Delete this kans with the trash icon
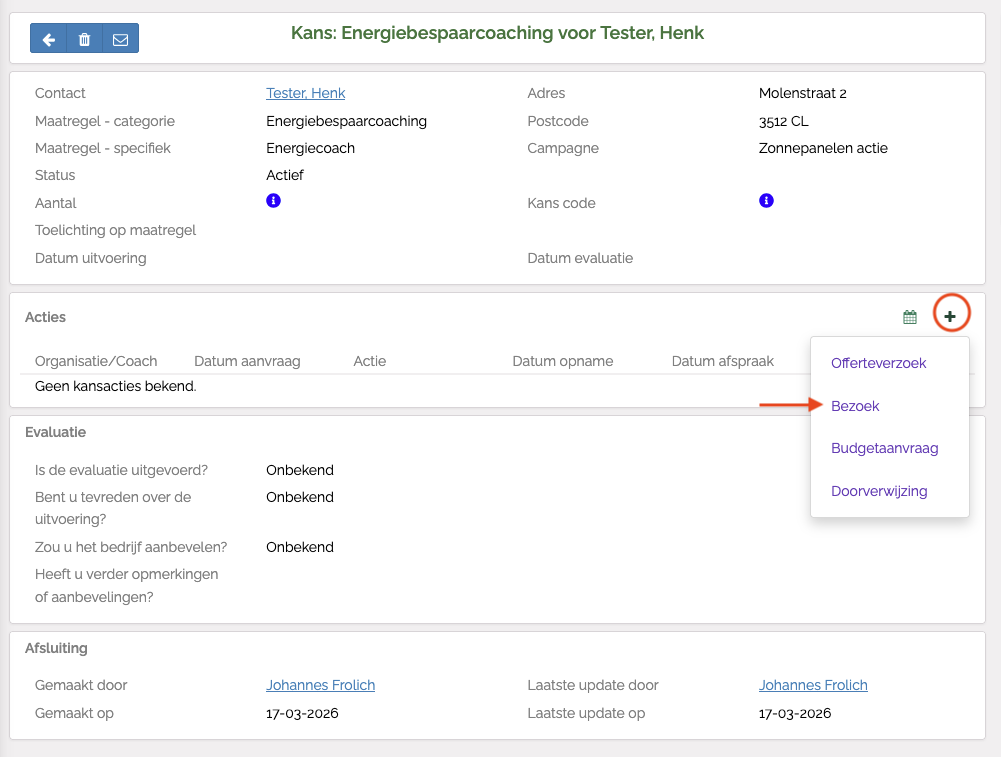 84,39
